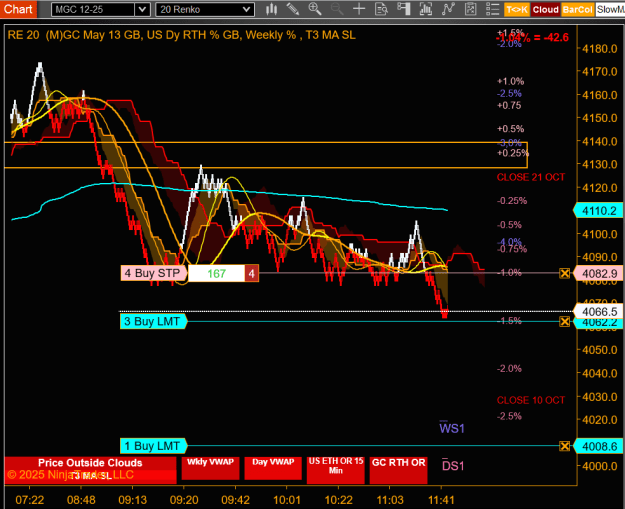Click the Day VWAP status box
The width and height of the screenshot is (625, 509).
(273, 468)
